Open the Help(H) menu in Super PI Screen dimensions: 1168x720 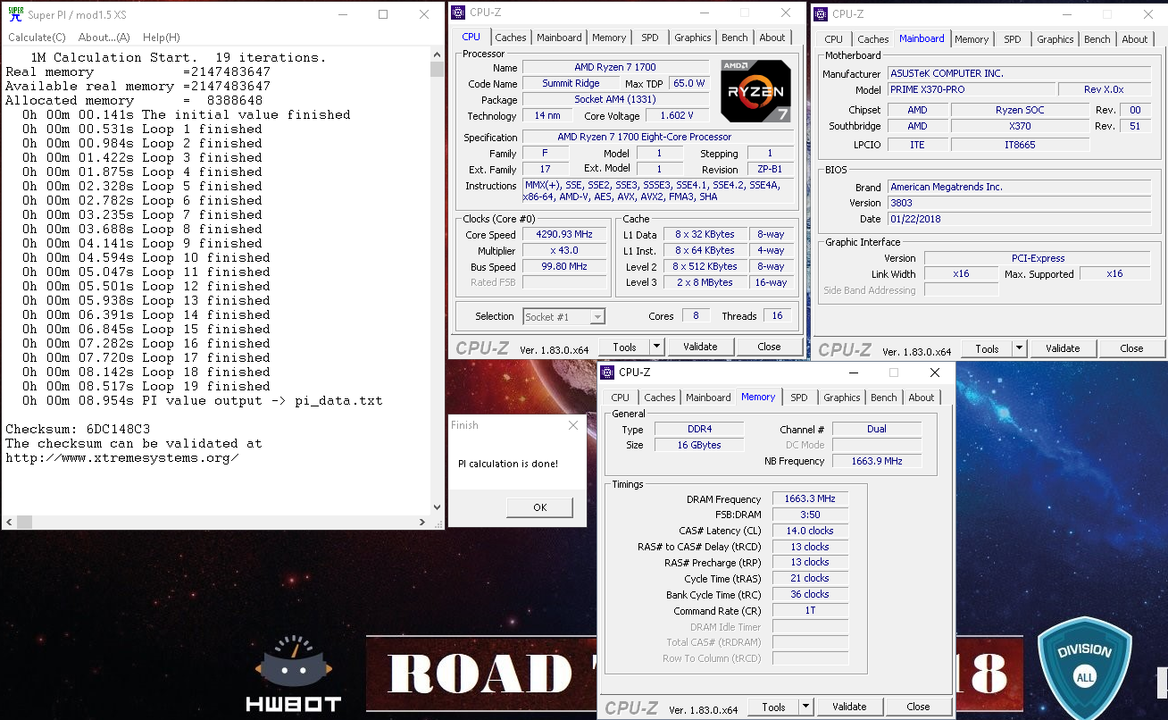(162, 37)
